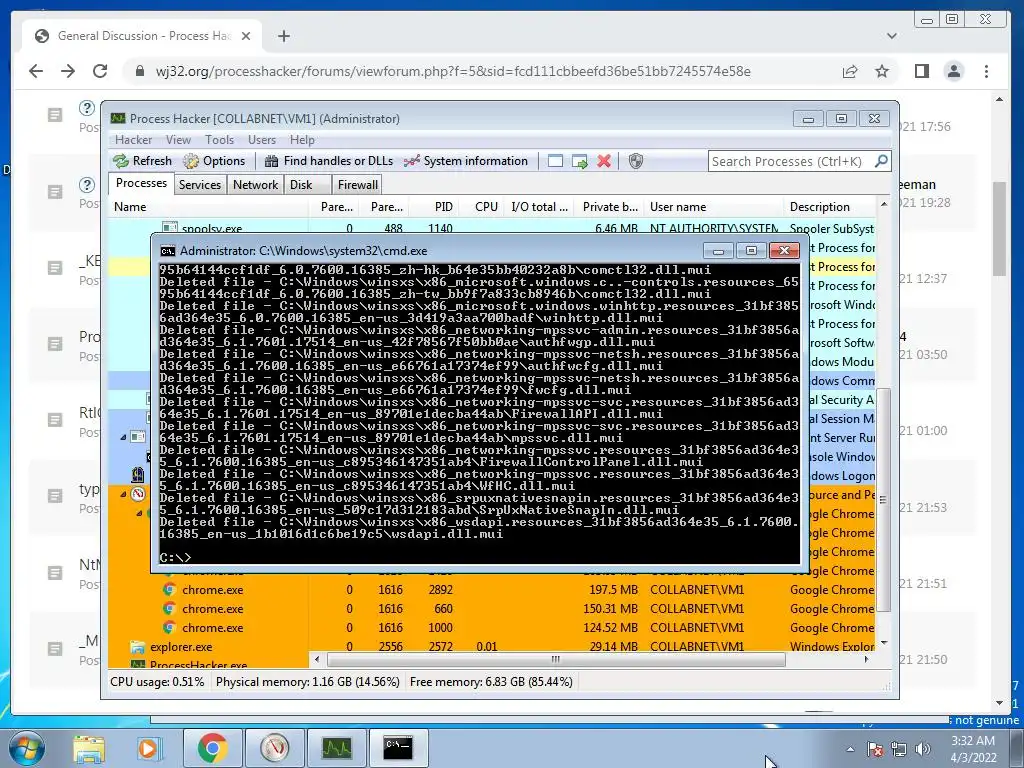Click the Chrome icon of process PID 2892
The image size is (1024, 768).
pyautogui.click(x=169, y=590)
